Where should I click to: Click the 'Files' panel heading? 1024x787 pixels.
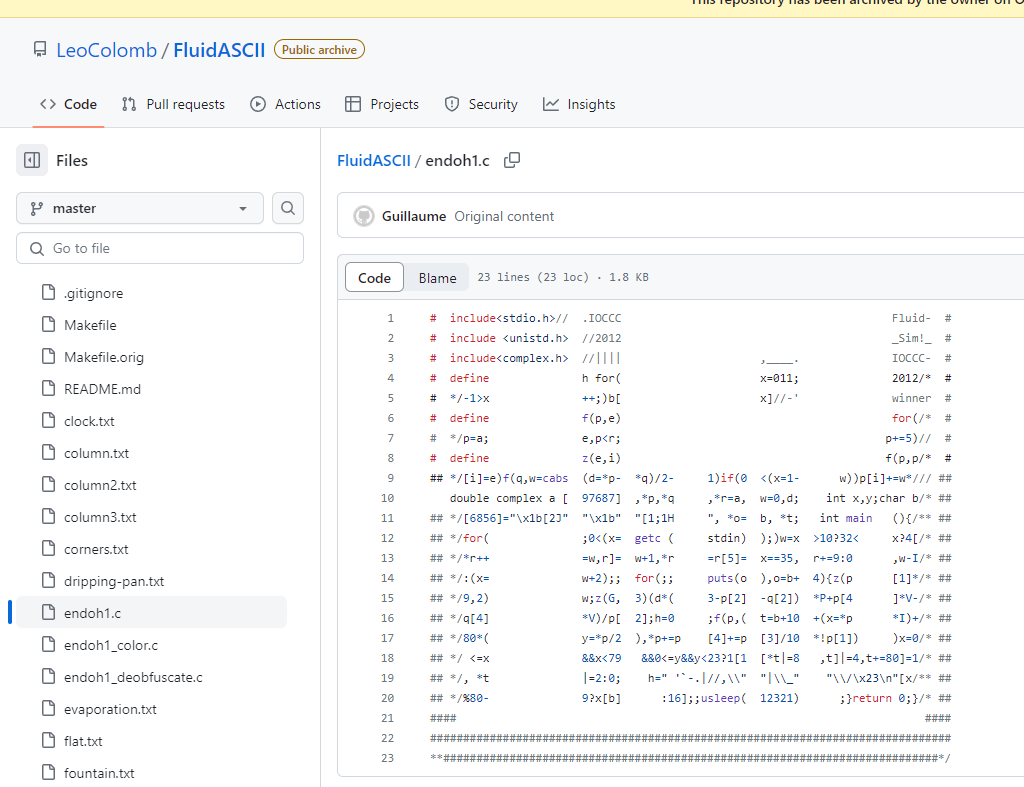72,161
